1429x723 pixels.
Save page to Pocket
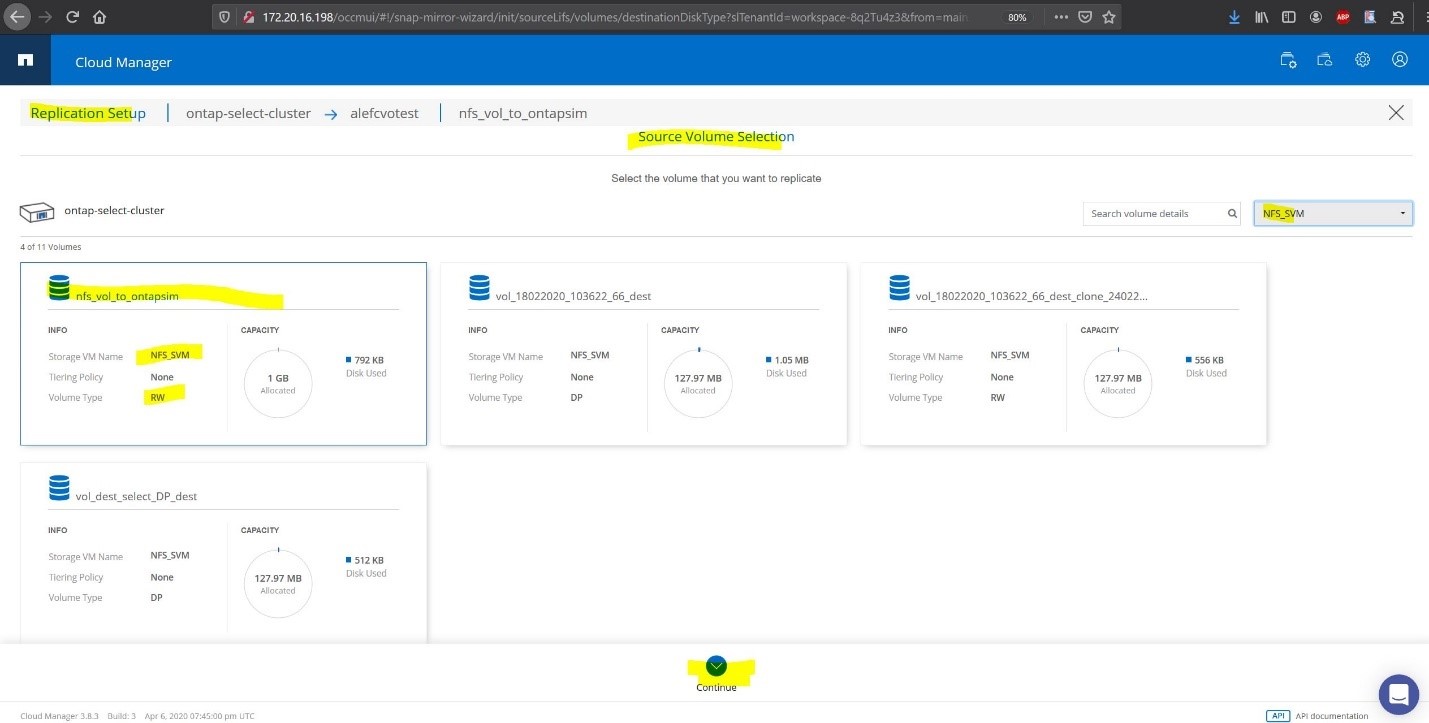pos(1085,17)
